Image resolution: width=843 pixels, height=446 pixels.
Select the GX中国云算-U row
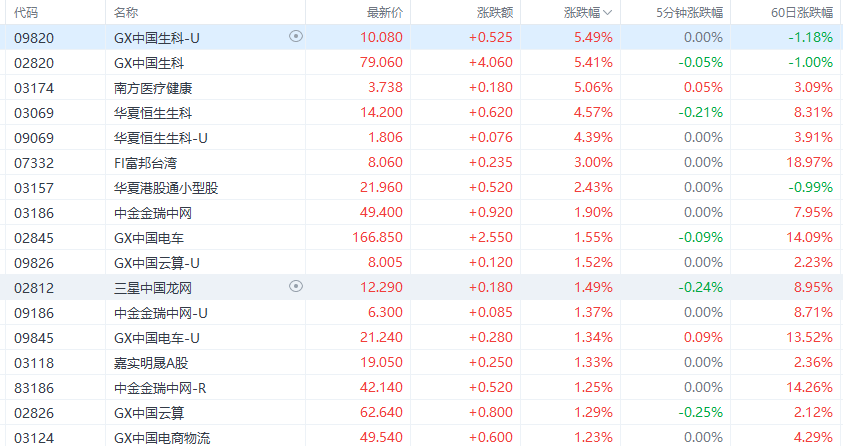coord(157,262)
